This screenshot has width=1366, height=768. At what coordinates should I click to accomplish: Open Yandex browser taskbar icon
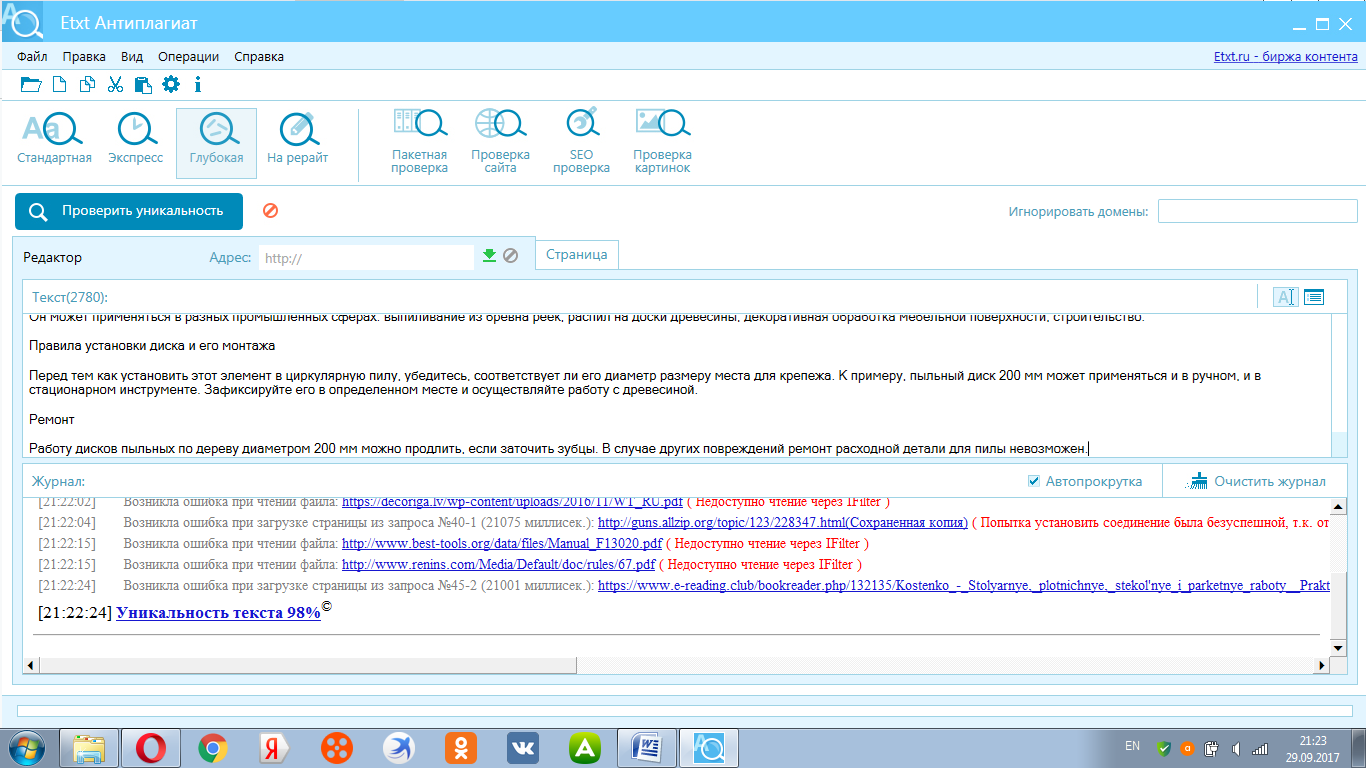coord(275,747)
